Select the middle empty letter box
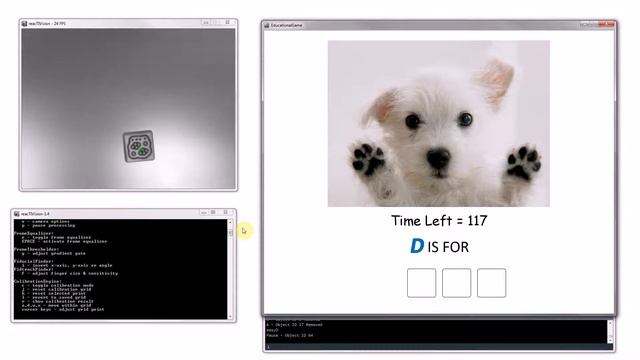Image resolution: width=640 pixels, height=360 pixels. (456, 283)
